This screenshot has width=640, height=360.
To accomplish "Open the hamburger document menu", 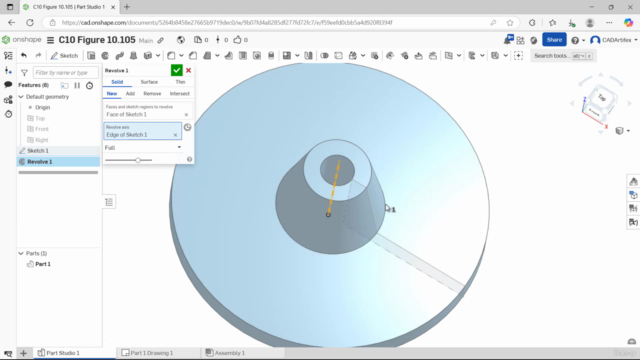I will [x=50, y=40].
